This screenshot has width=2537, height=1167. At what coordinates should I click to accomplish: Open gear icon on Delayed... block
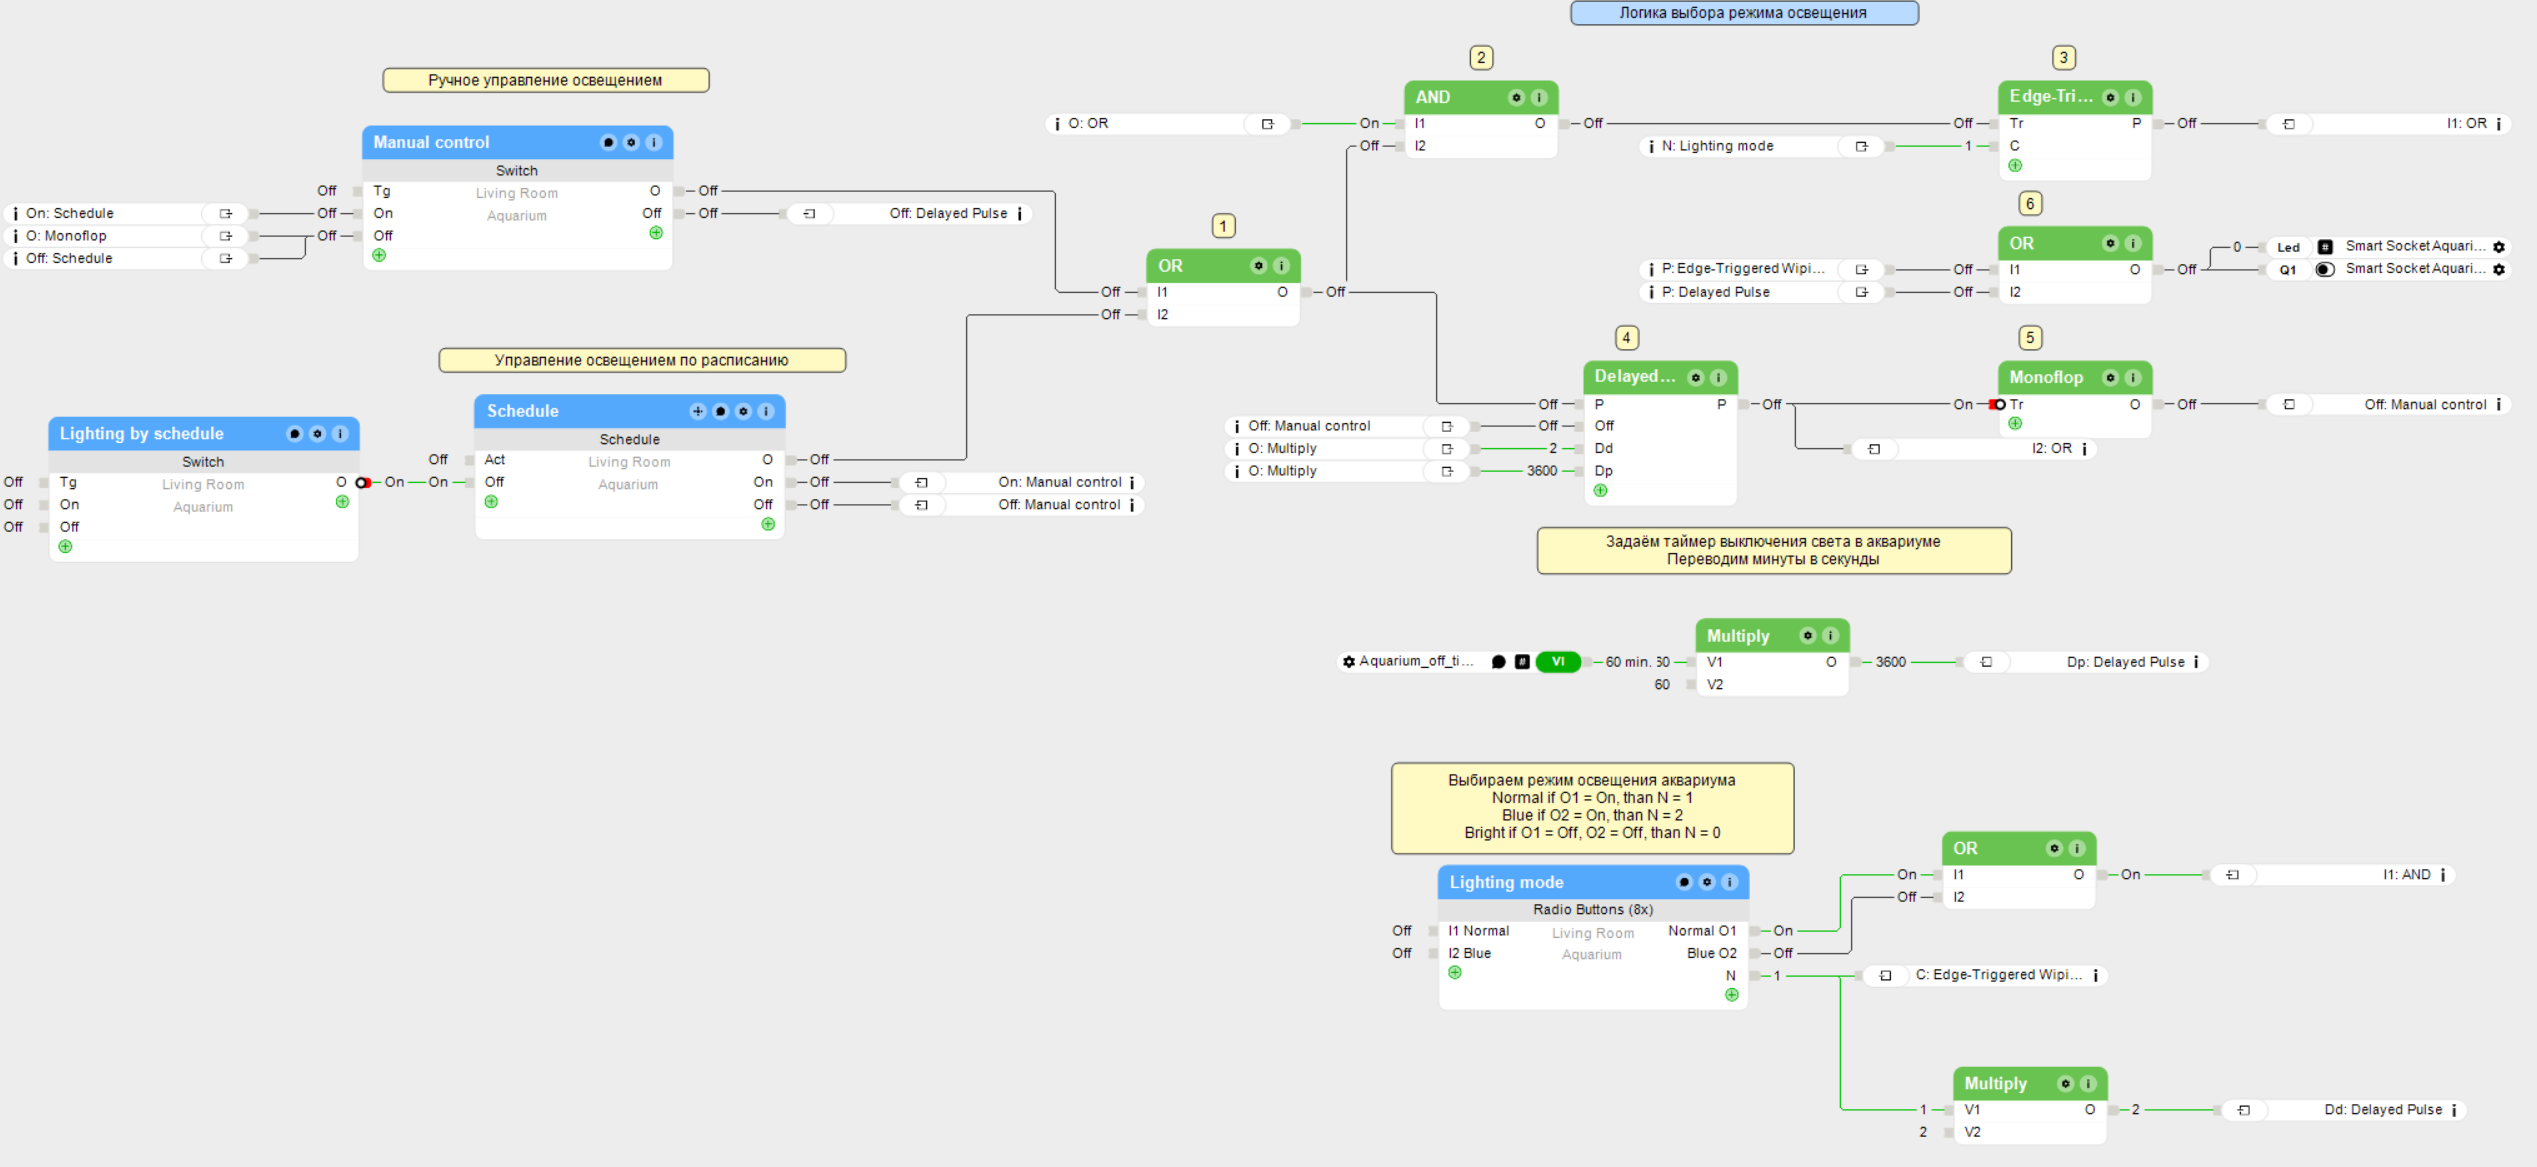(1695, 377)
